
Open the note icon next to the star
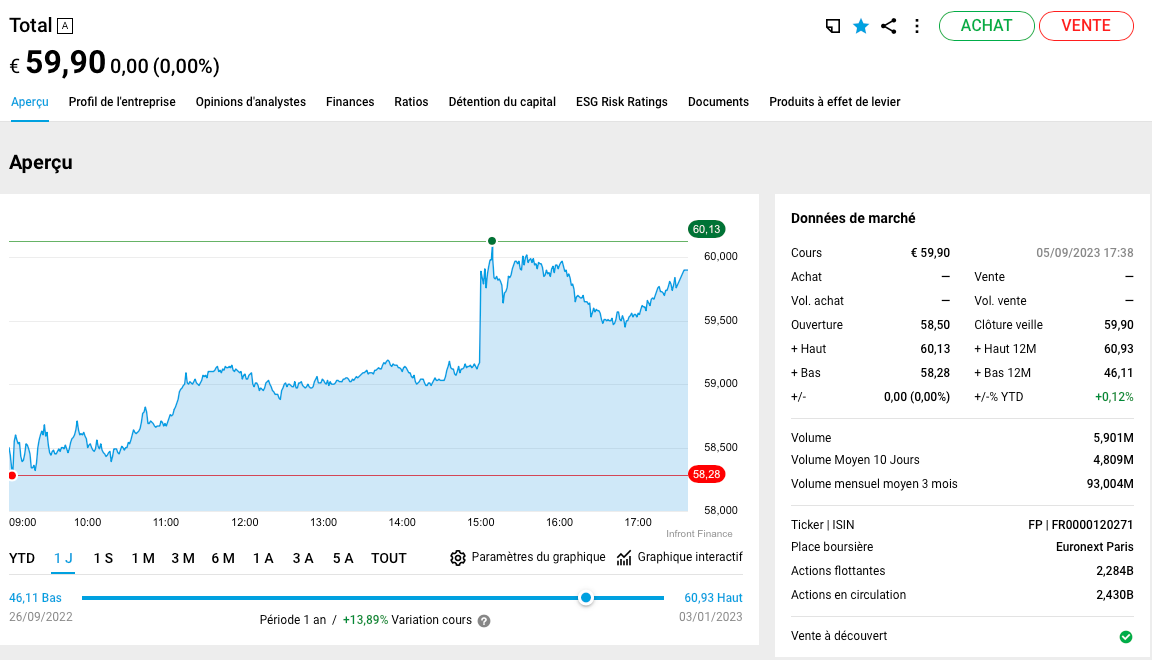(832, 26)
